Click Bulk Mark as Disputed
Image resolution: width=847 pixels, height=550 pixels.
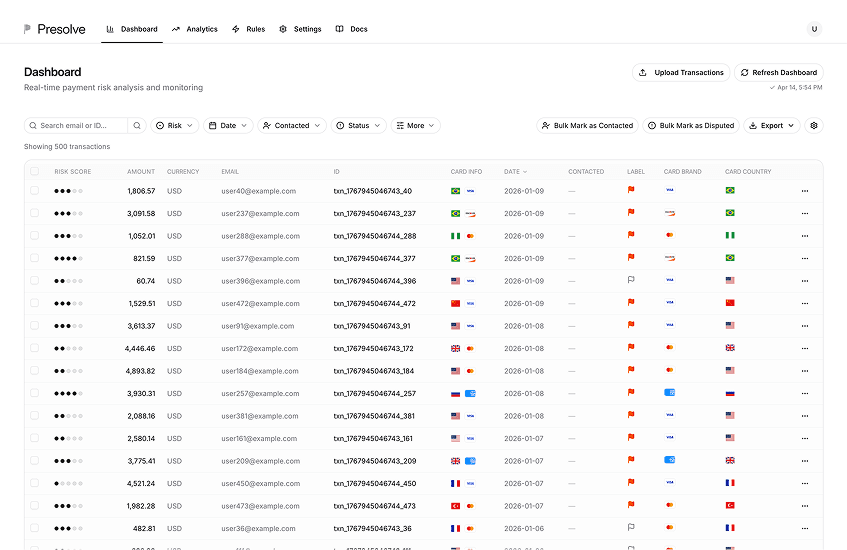pyautogui.click(x=691, y=125)
